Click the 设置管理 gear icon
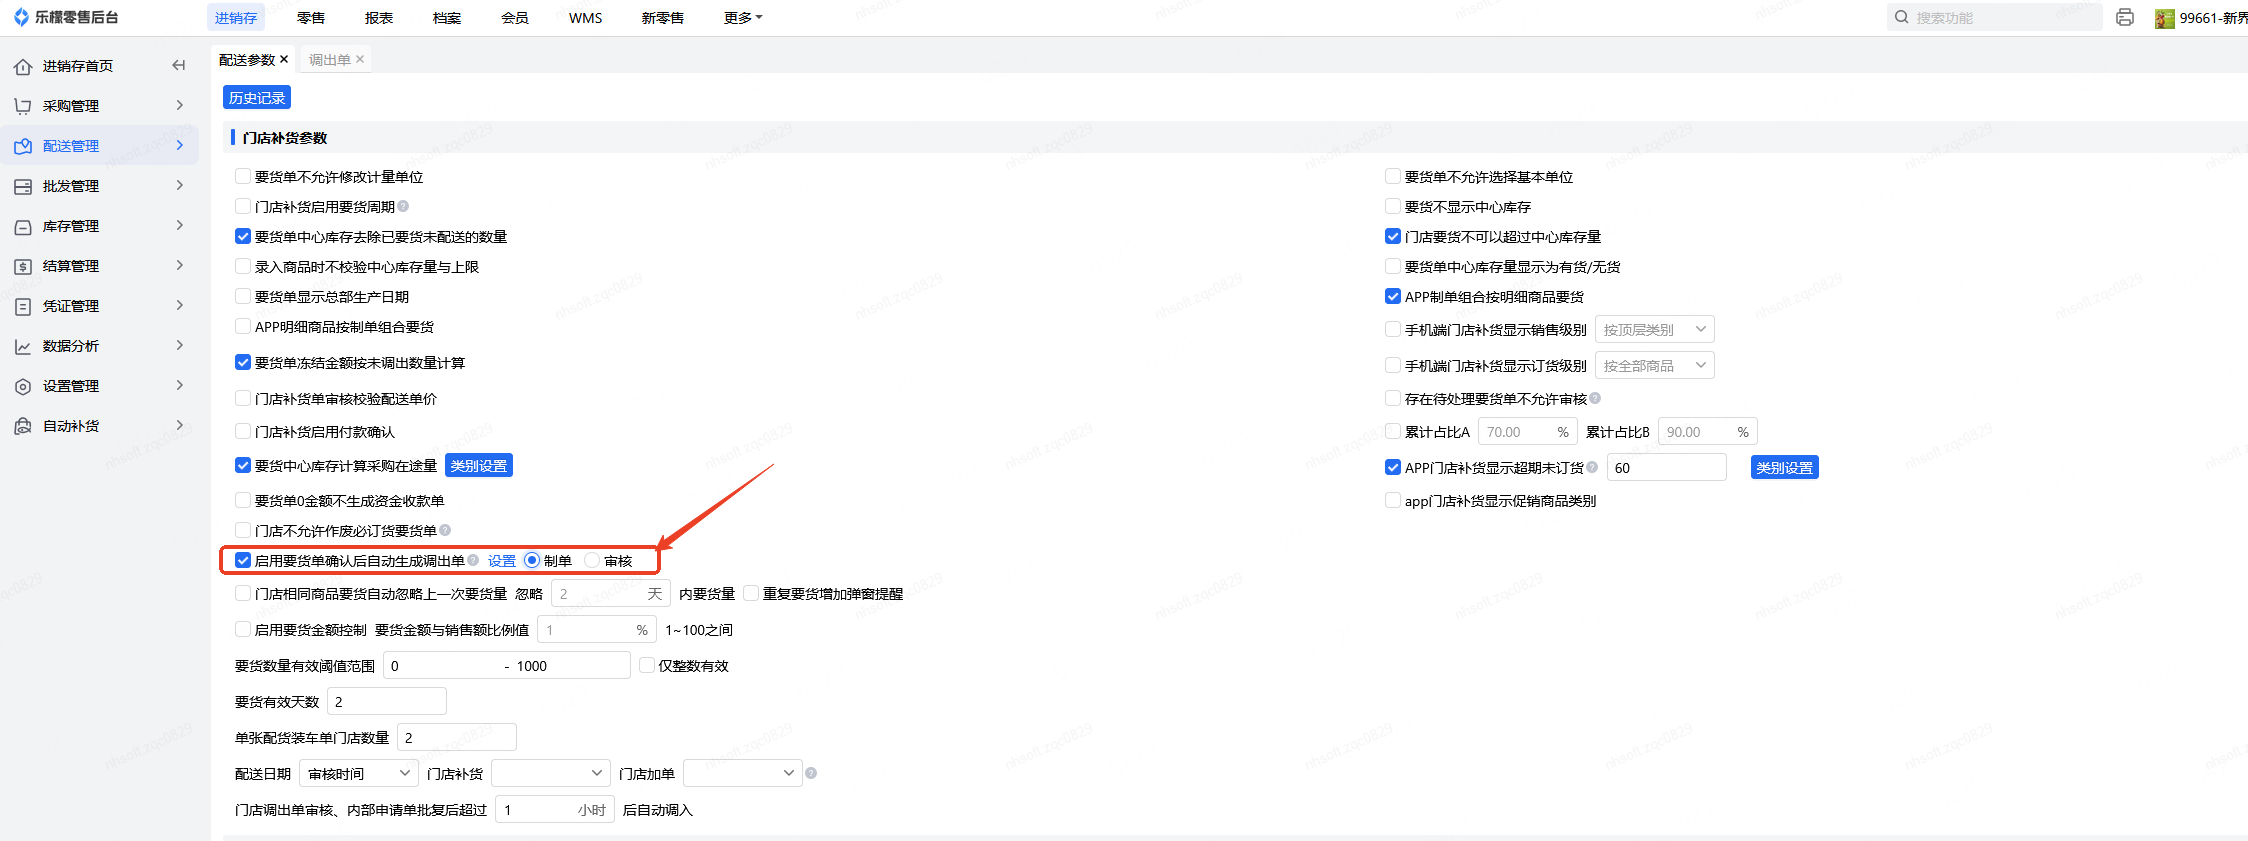The image size is (2248, 841). click(23, 386)
